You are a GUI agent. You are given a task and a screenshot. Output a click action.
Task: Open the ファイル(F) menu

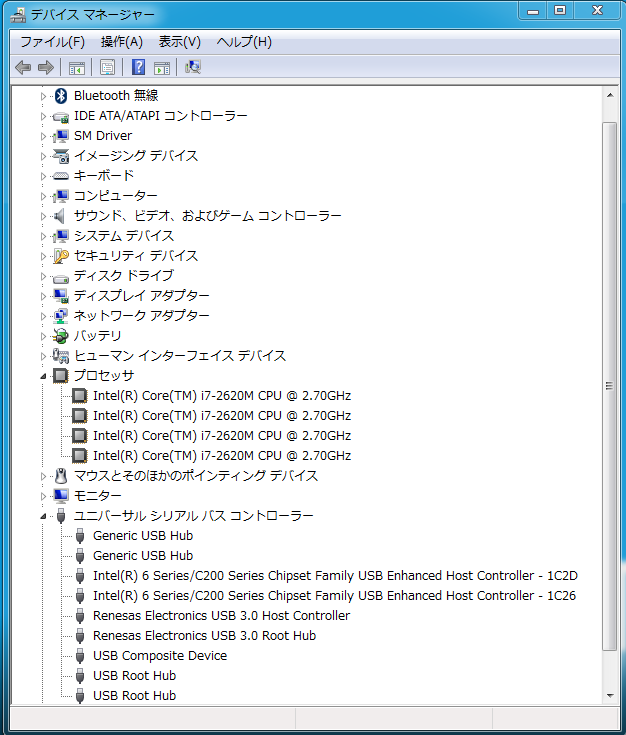(x=53, y=42)
